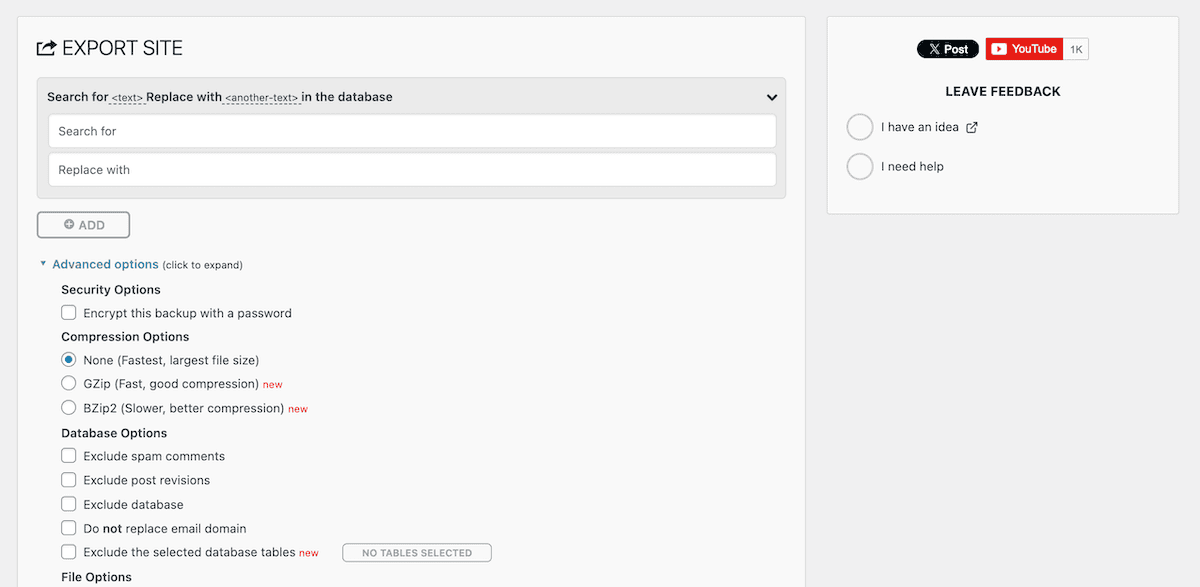
Task: Select GZip compression option
Action: [69, 384]
